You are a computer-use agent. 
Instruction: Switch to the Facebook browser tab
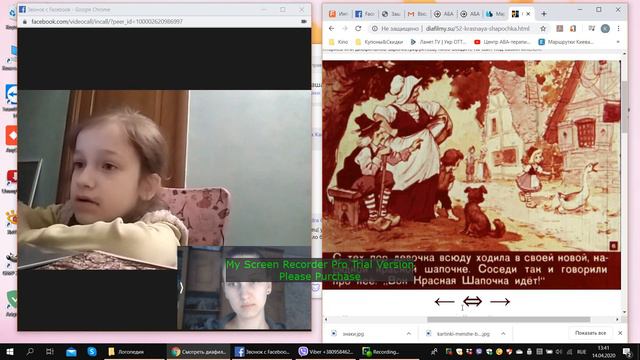point(364,14)
